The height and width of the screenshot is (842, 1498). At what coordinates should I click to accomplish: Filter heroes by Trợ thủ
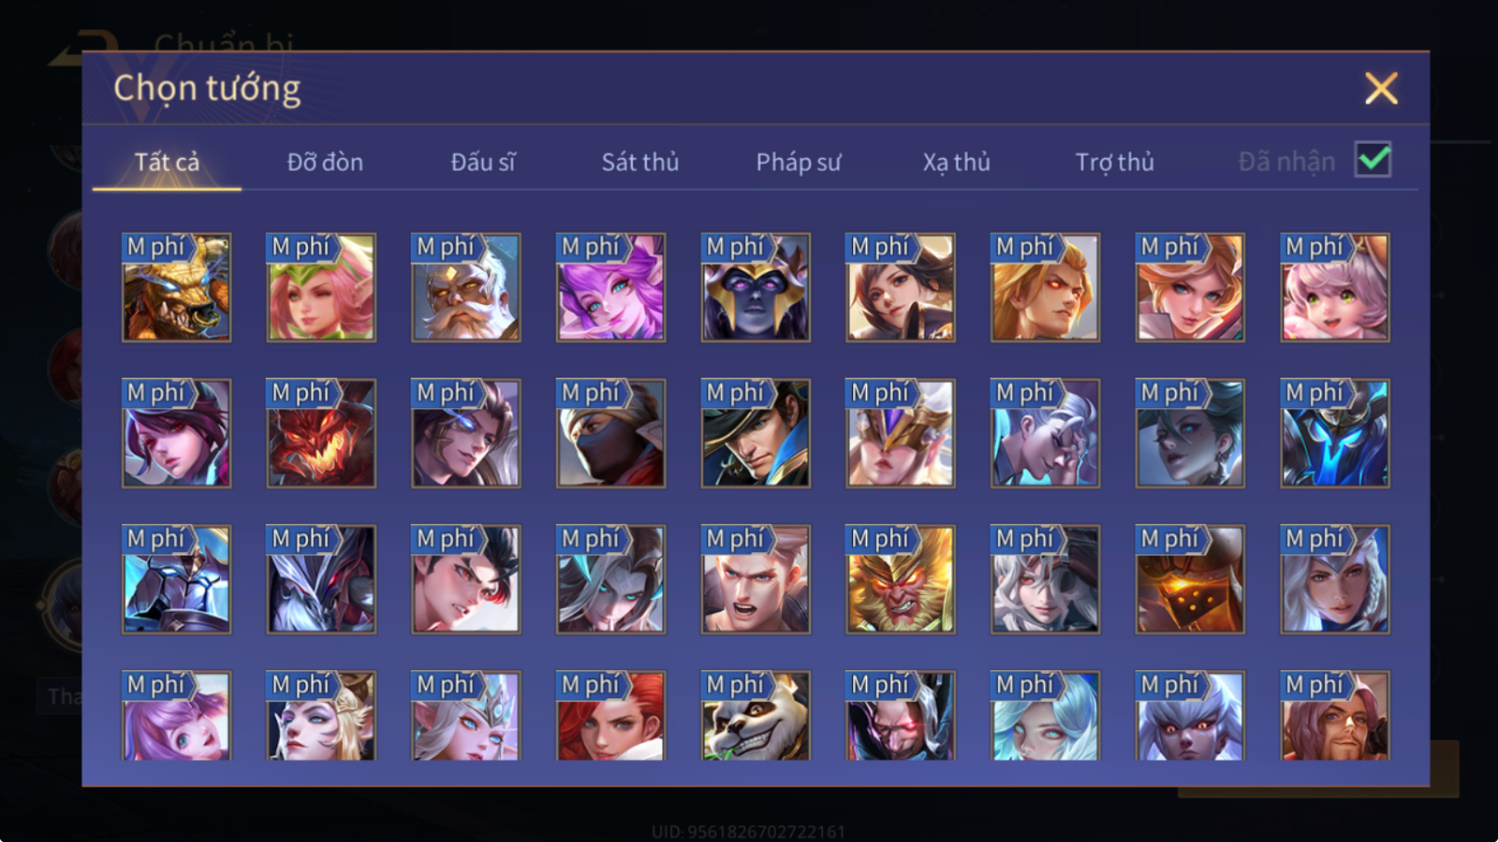tap(1114, 162)
